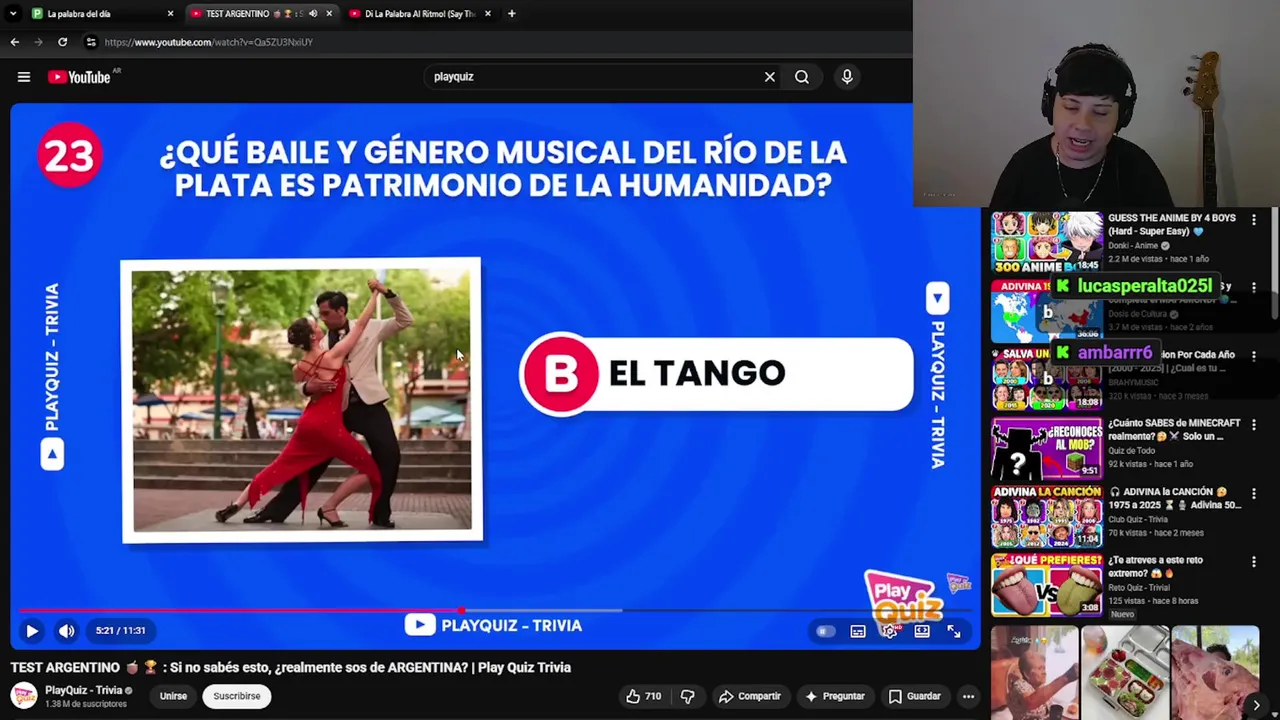Mute the video volume speaker
Viewport: 1280px width, 720px height.
coord(66,631)
